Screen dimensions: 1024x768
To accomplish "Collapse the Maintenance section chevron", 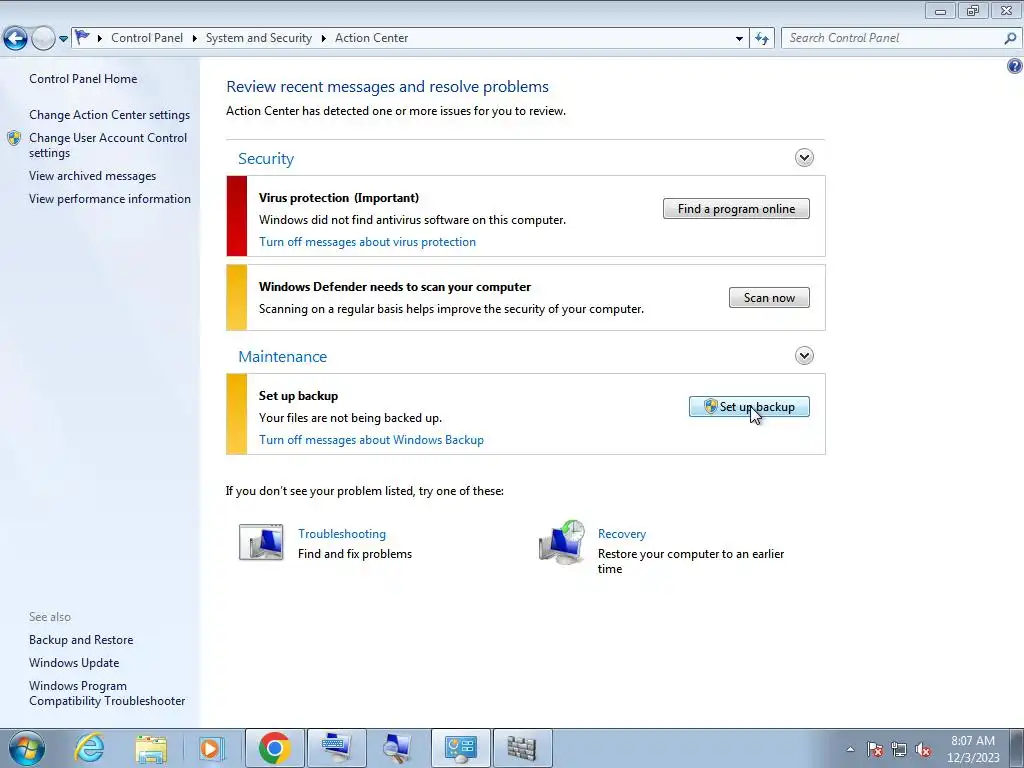I will 804,356.
